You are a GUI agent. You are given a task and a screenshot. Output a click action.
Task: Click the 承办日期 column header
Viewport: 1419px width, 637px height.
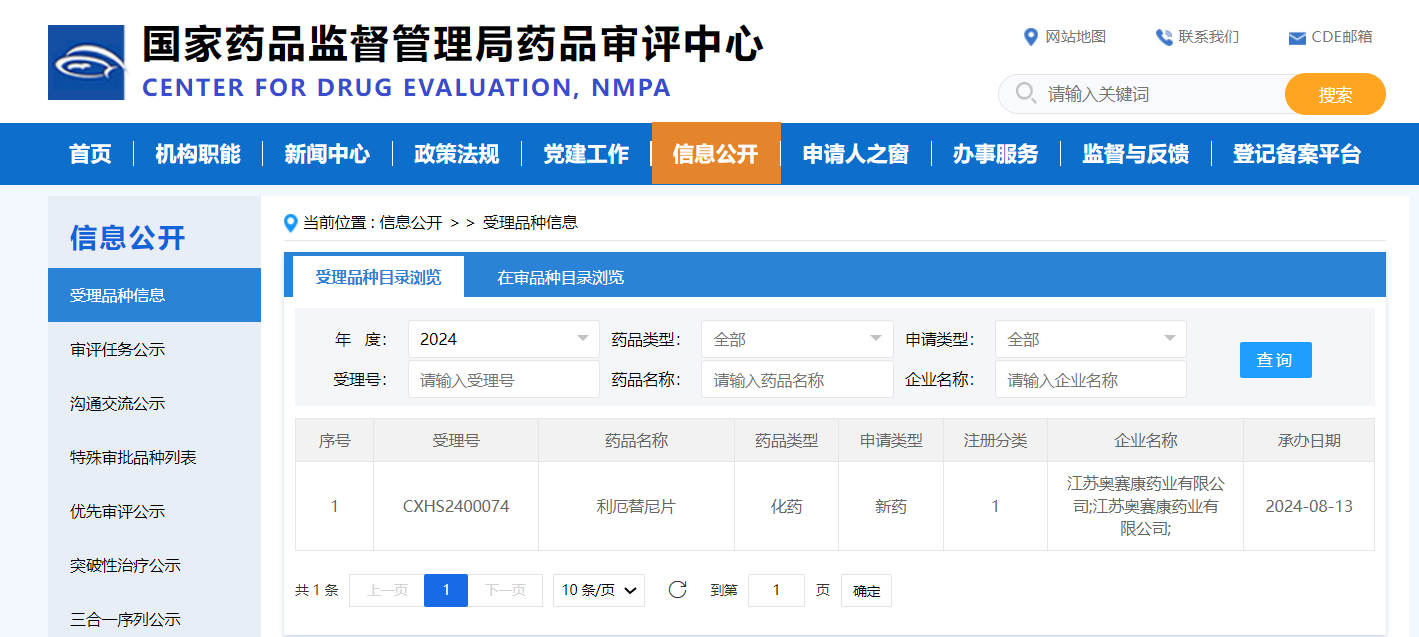coord(1309,440)
